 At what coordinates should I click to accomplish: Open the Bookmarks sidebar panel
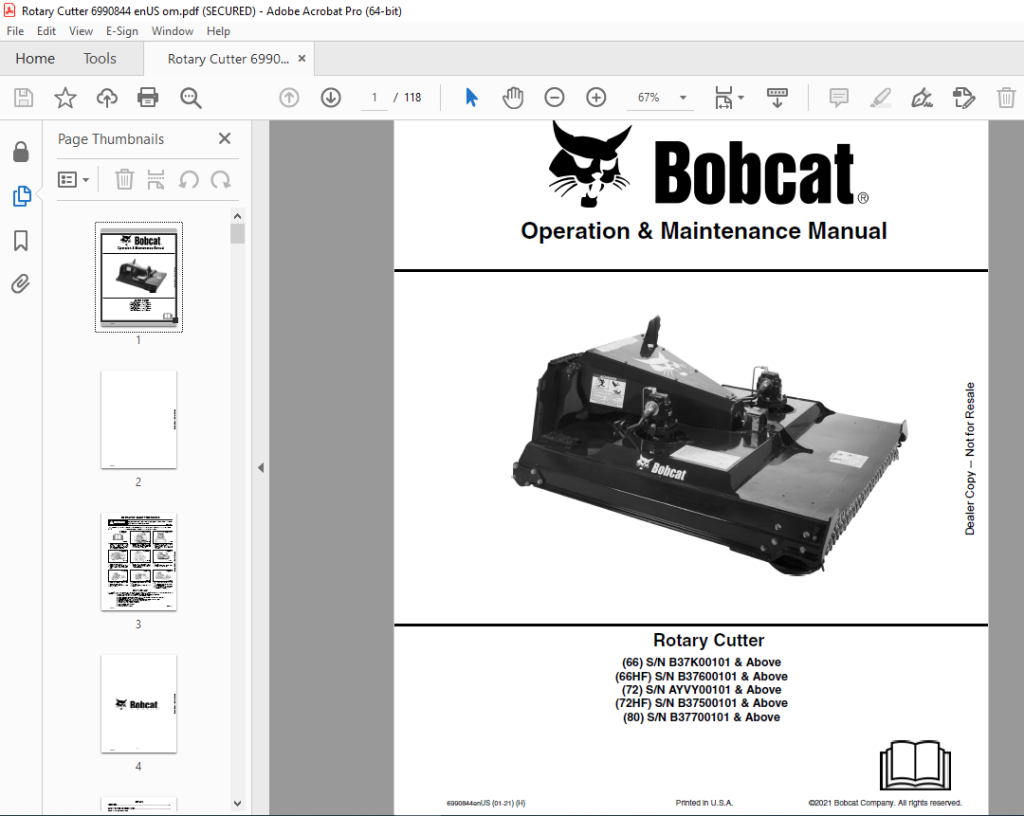21,240
